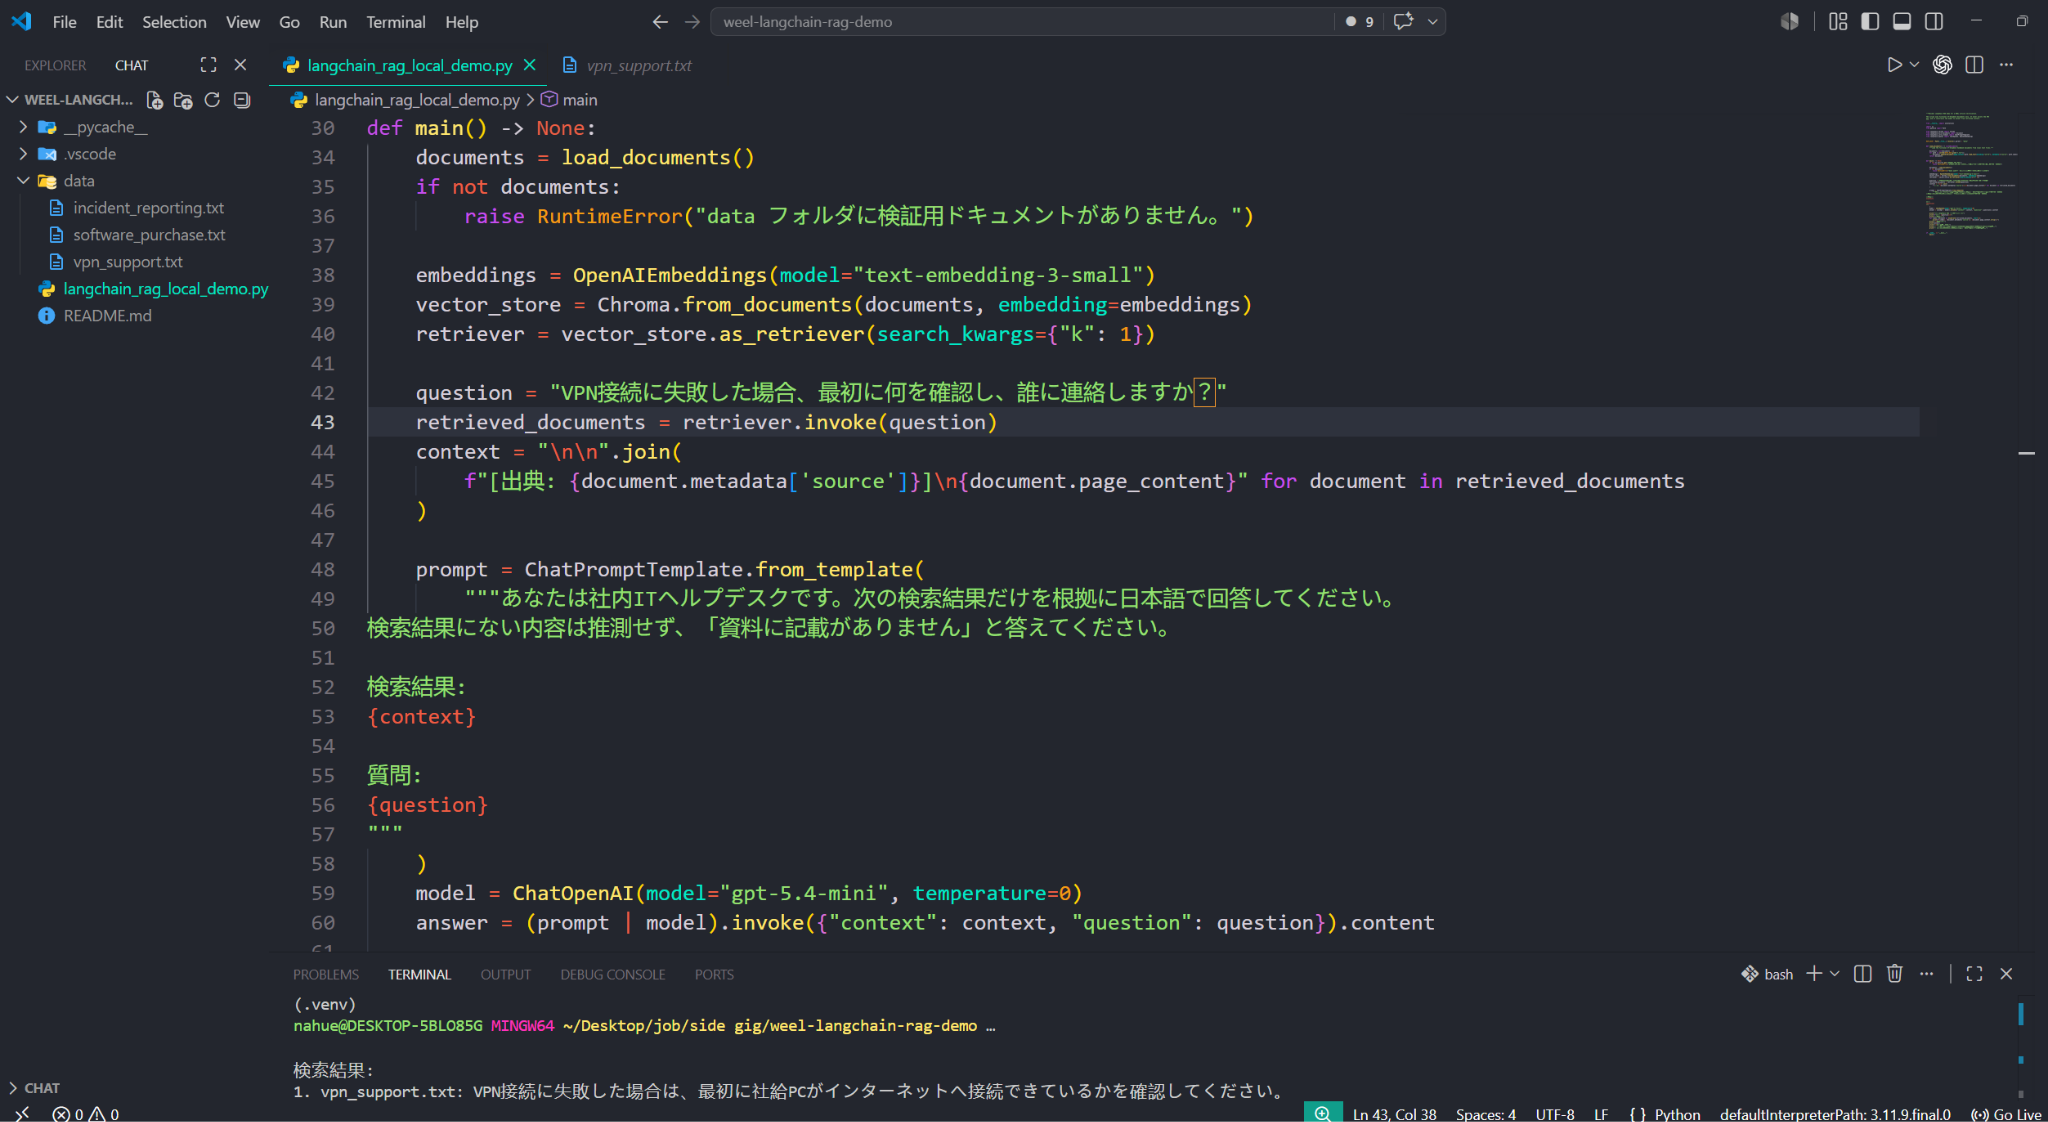2048x1122 pixels.
Task: Toggle the bottom panel visibility
Action: (1902, 21)
